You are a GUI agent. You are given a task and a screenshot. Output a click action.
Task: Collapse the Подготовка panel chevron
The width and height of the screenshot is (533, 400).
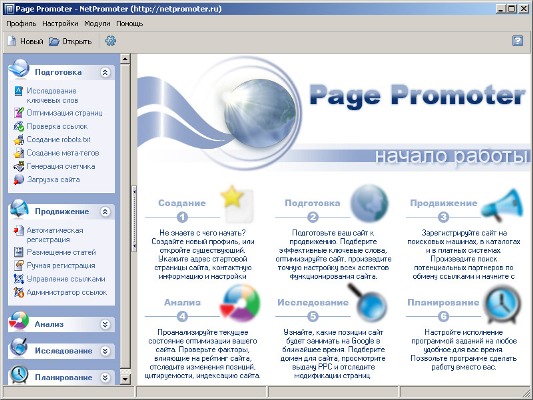105,72
